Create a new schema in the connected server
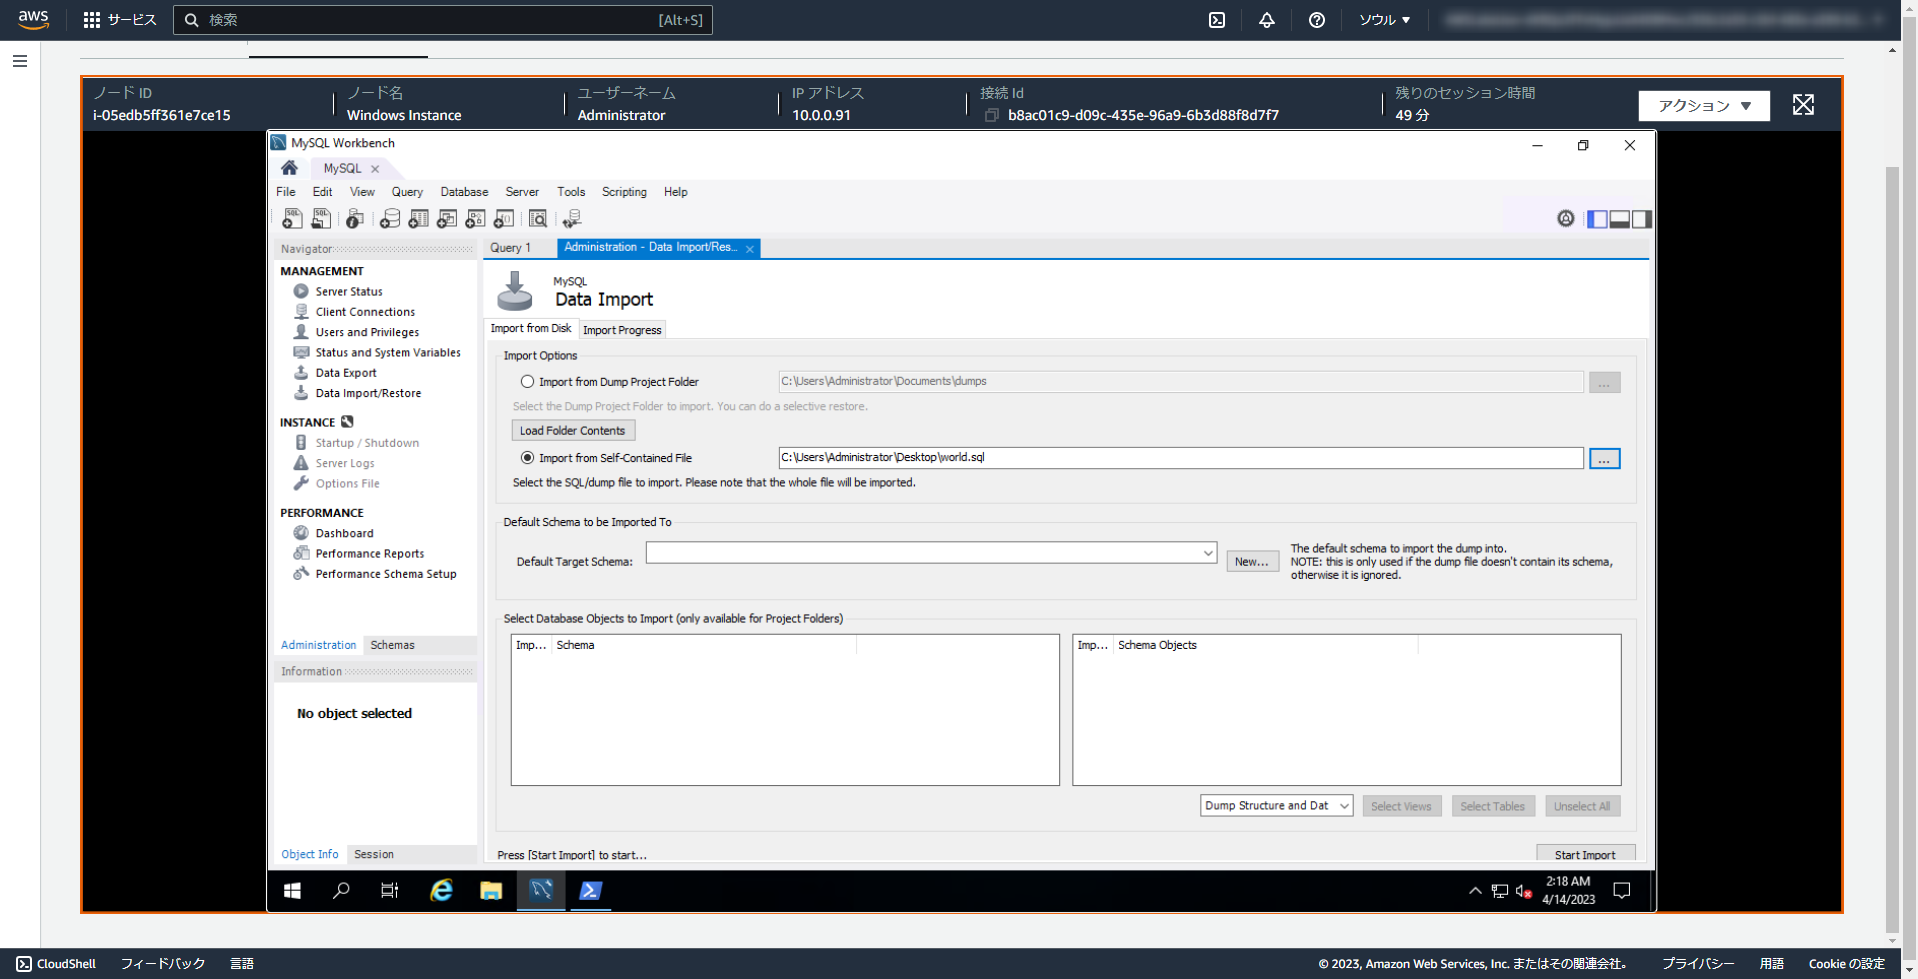Screen dimensions: 1918x979 point(390,218)
